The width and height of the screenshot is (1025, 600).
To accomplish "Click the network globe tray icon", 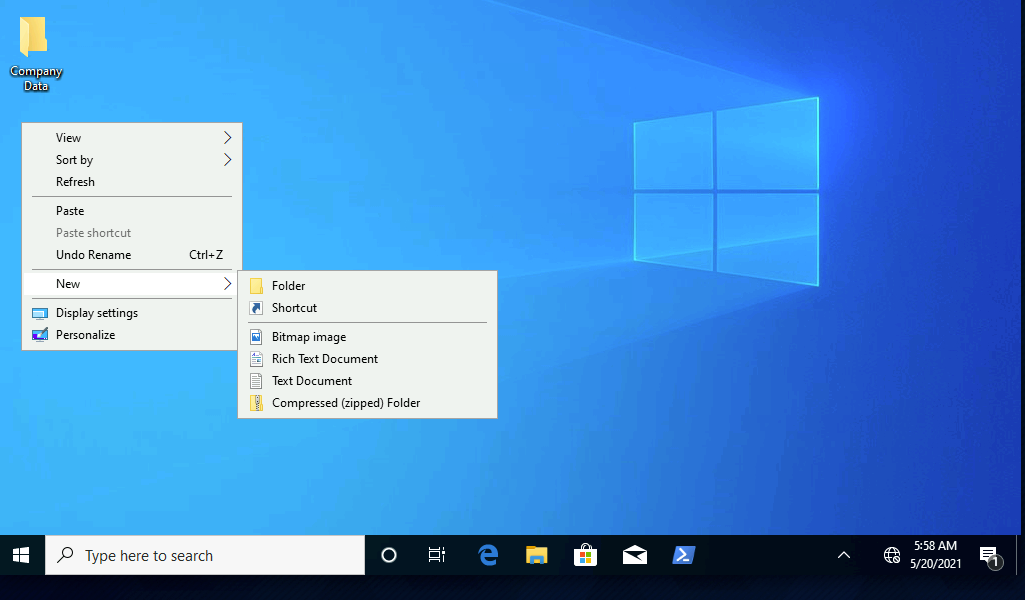I will (892, 555).
